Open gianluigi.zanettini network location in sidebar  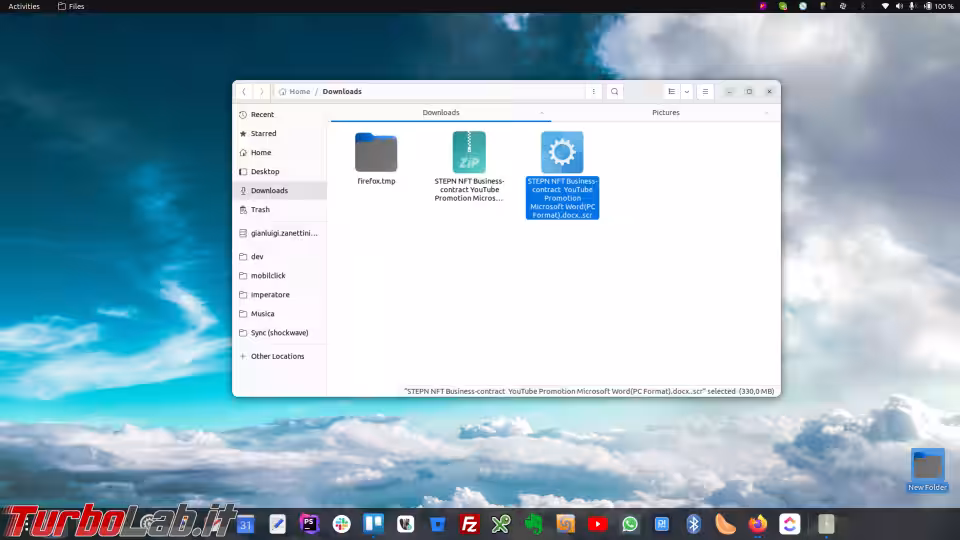(280, 233)
